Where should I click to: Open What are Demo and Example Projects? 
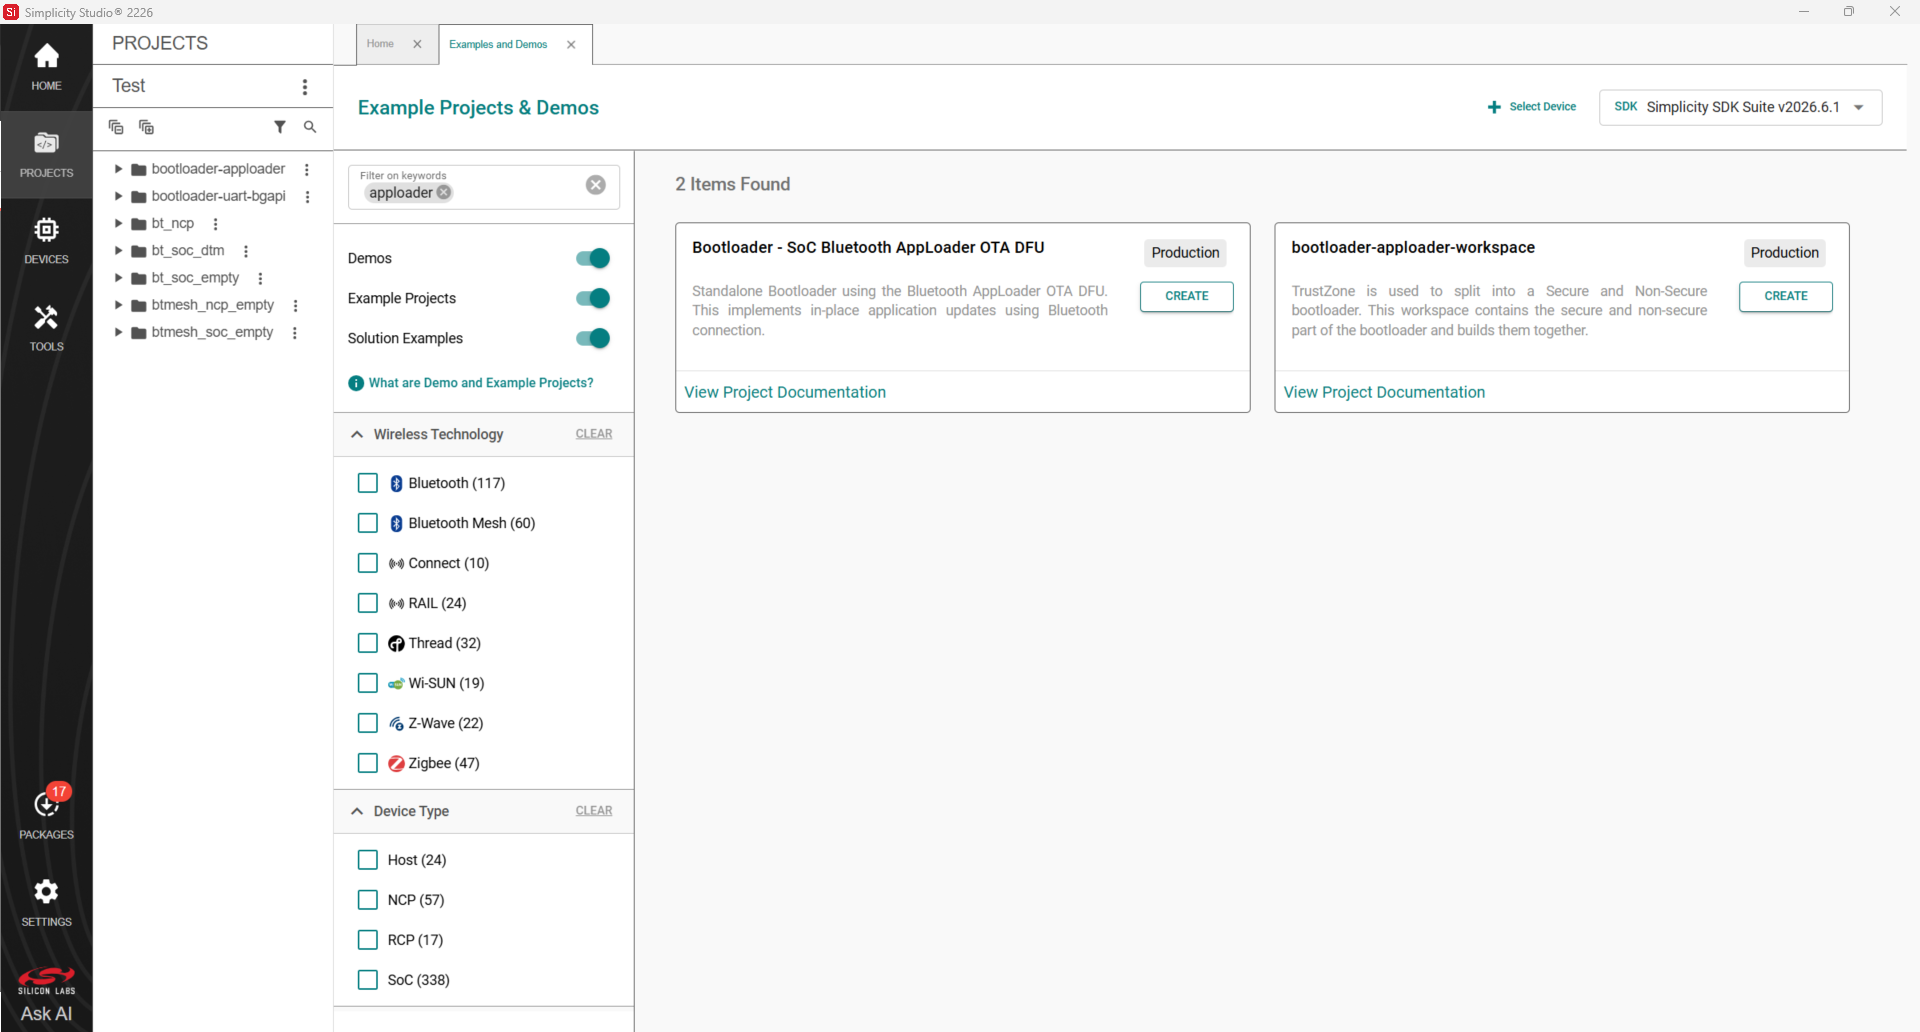pos(471,383)
